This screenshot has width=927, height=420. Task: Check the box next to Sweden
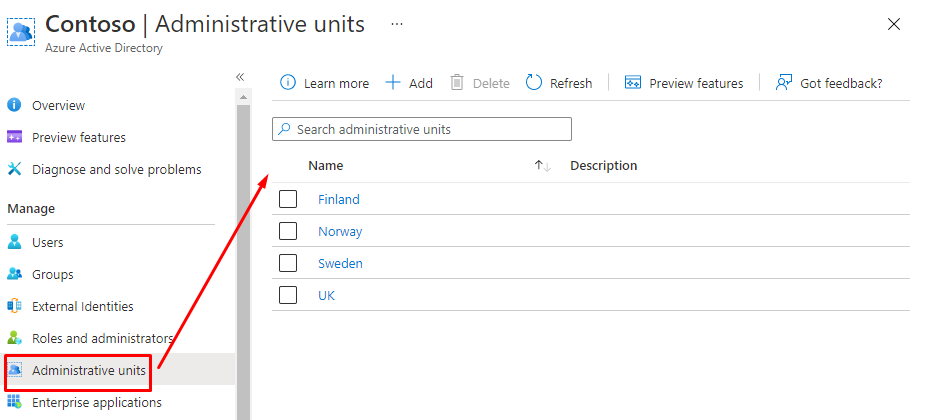288,263
